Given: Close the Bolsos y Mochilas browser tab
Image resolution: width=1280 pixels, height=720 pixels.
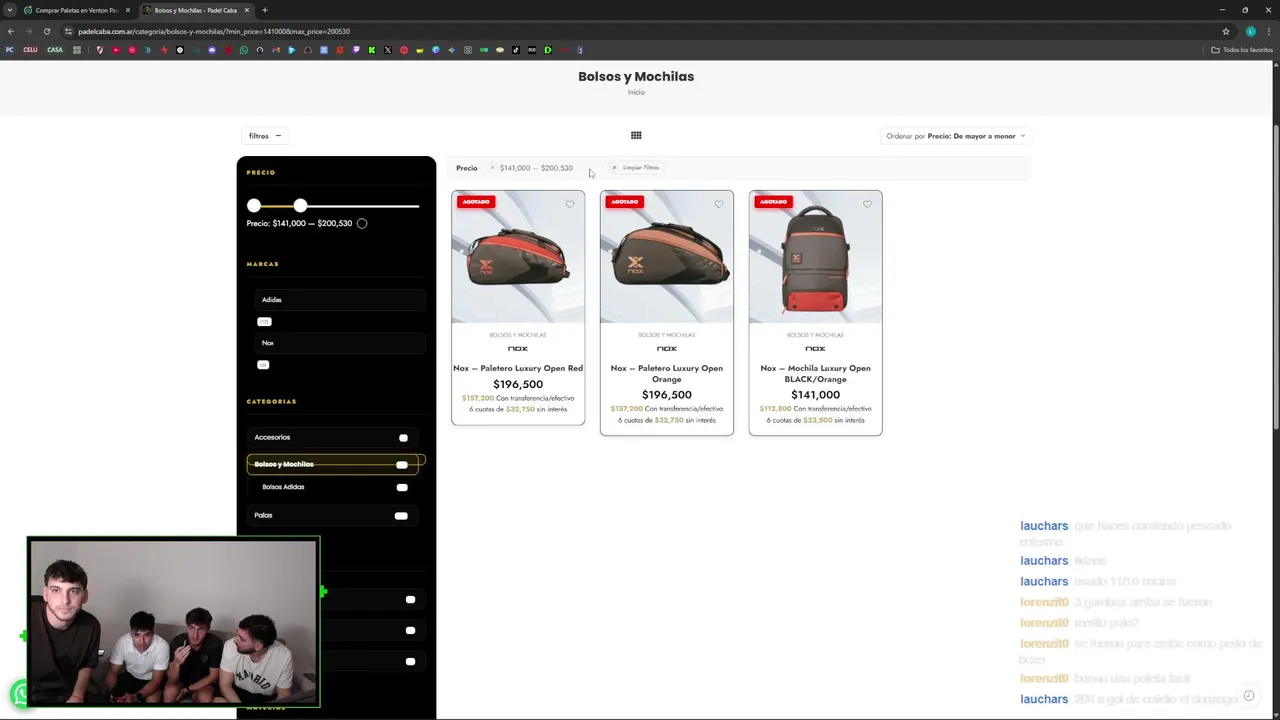Looking at the screenshot, I should click(247, 10).
